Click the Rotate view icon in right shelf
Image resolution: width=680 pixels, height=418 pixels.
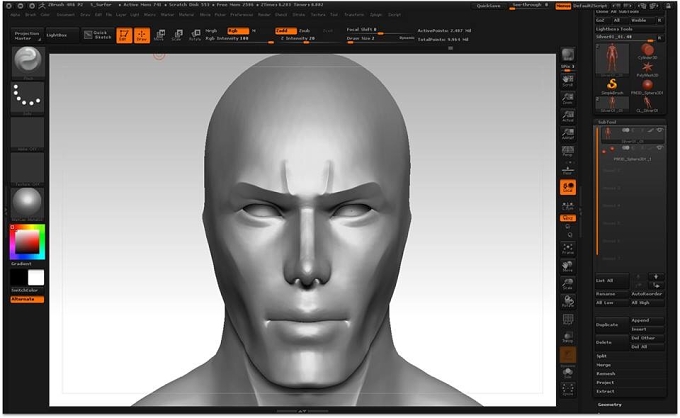568,302
